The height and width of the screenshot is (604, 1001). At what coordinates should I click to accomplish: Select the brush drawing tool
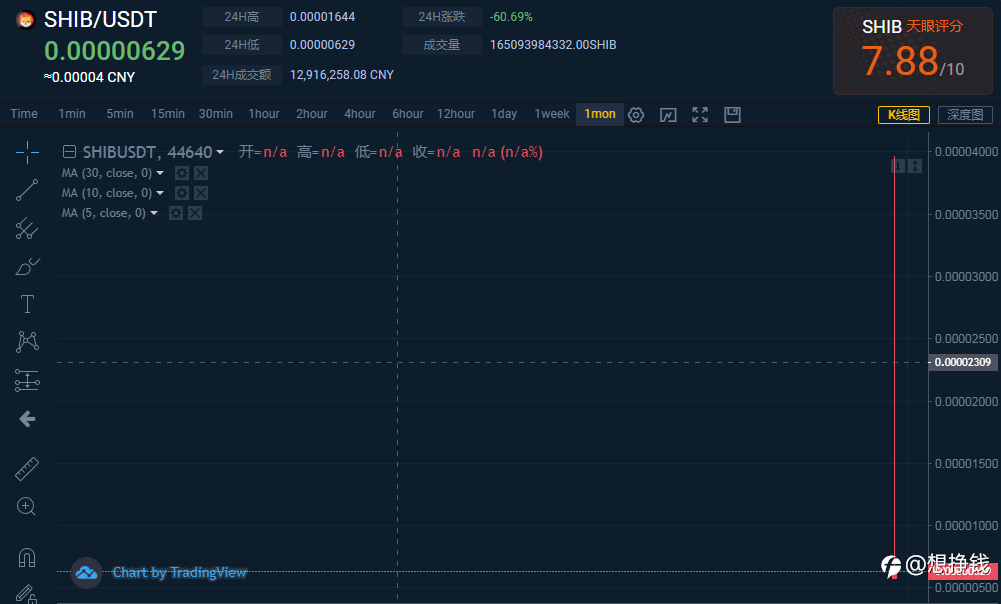[27, 266]
